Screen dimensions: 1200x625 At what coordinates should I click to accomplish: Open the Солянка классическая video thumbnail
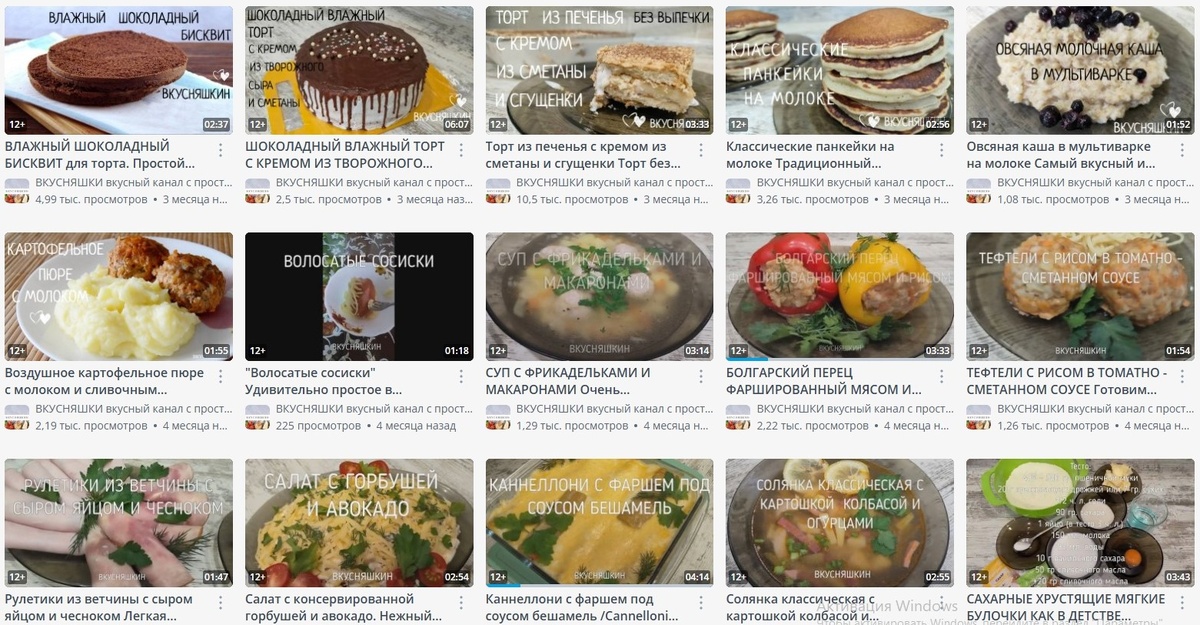tap(840, 523)
